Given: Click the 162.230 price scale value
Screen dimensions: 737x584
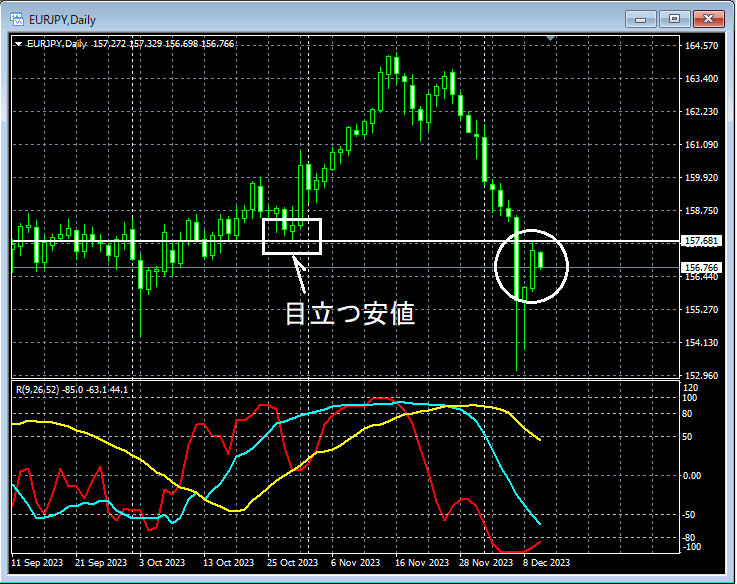Looking at the screenshot, I should (701, 111).
